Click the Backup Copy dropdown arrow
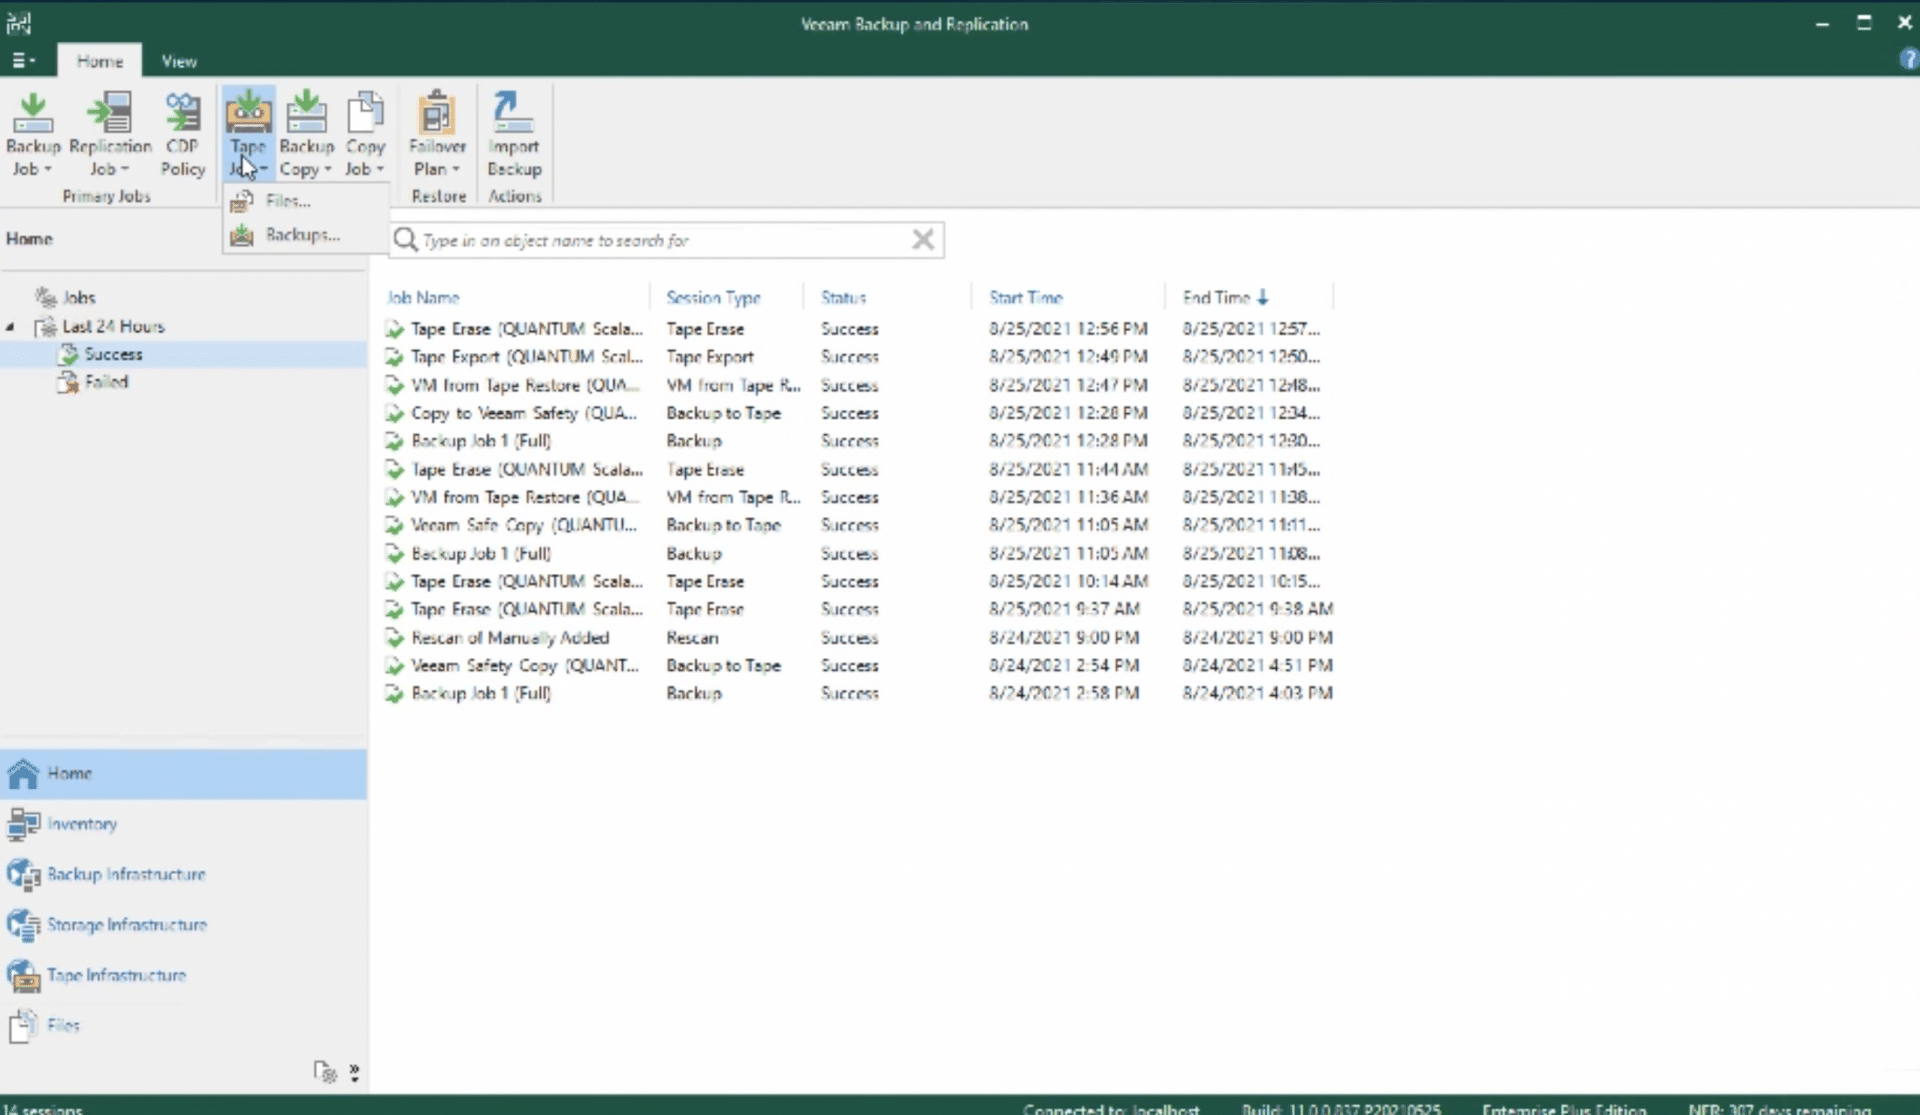 (x=327, y=170)
